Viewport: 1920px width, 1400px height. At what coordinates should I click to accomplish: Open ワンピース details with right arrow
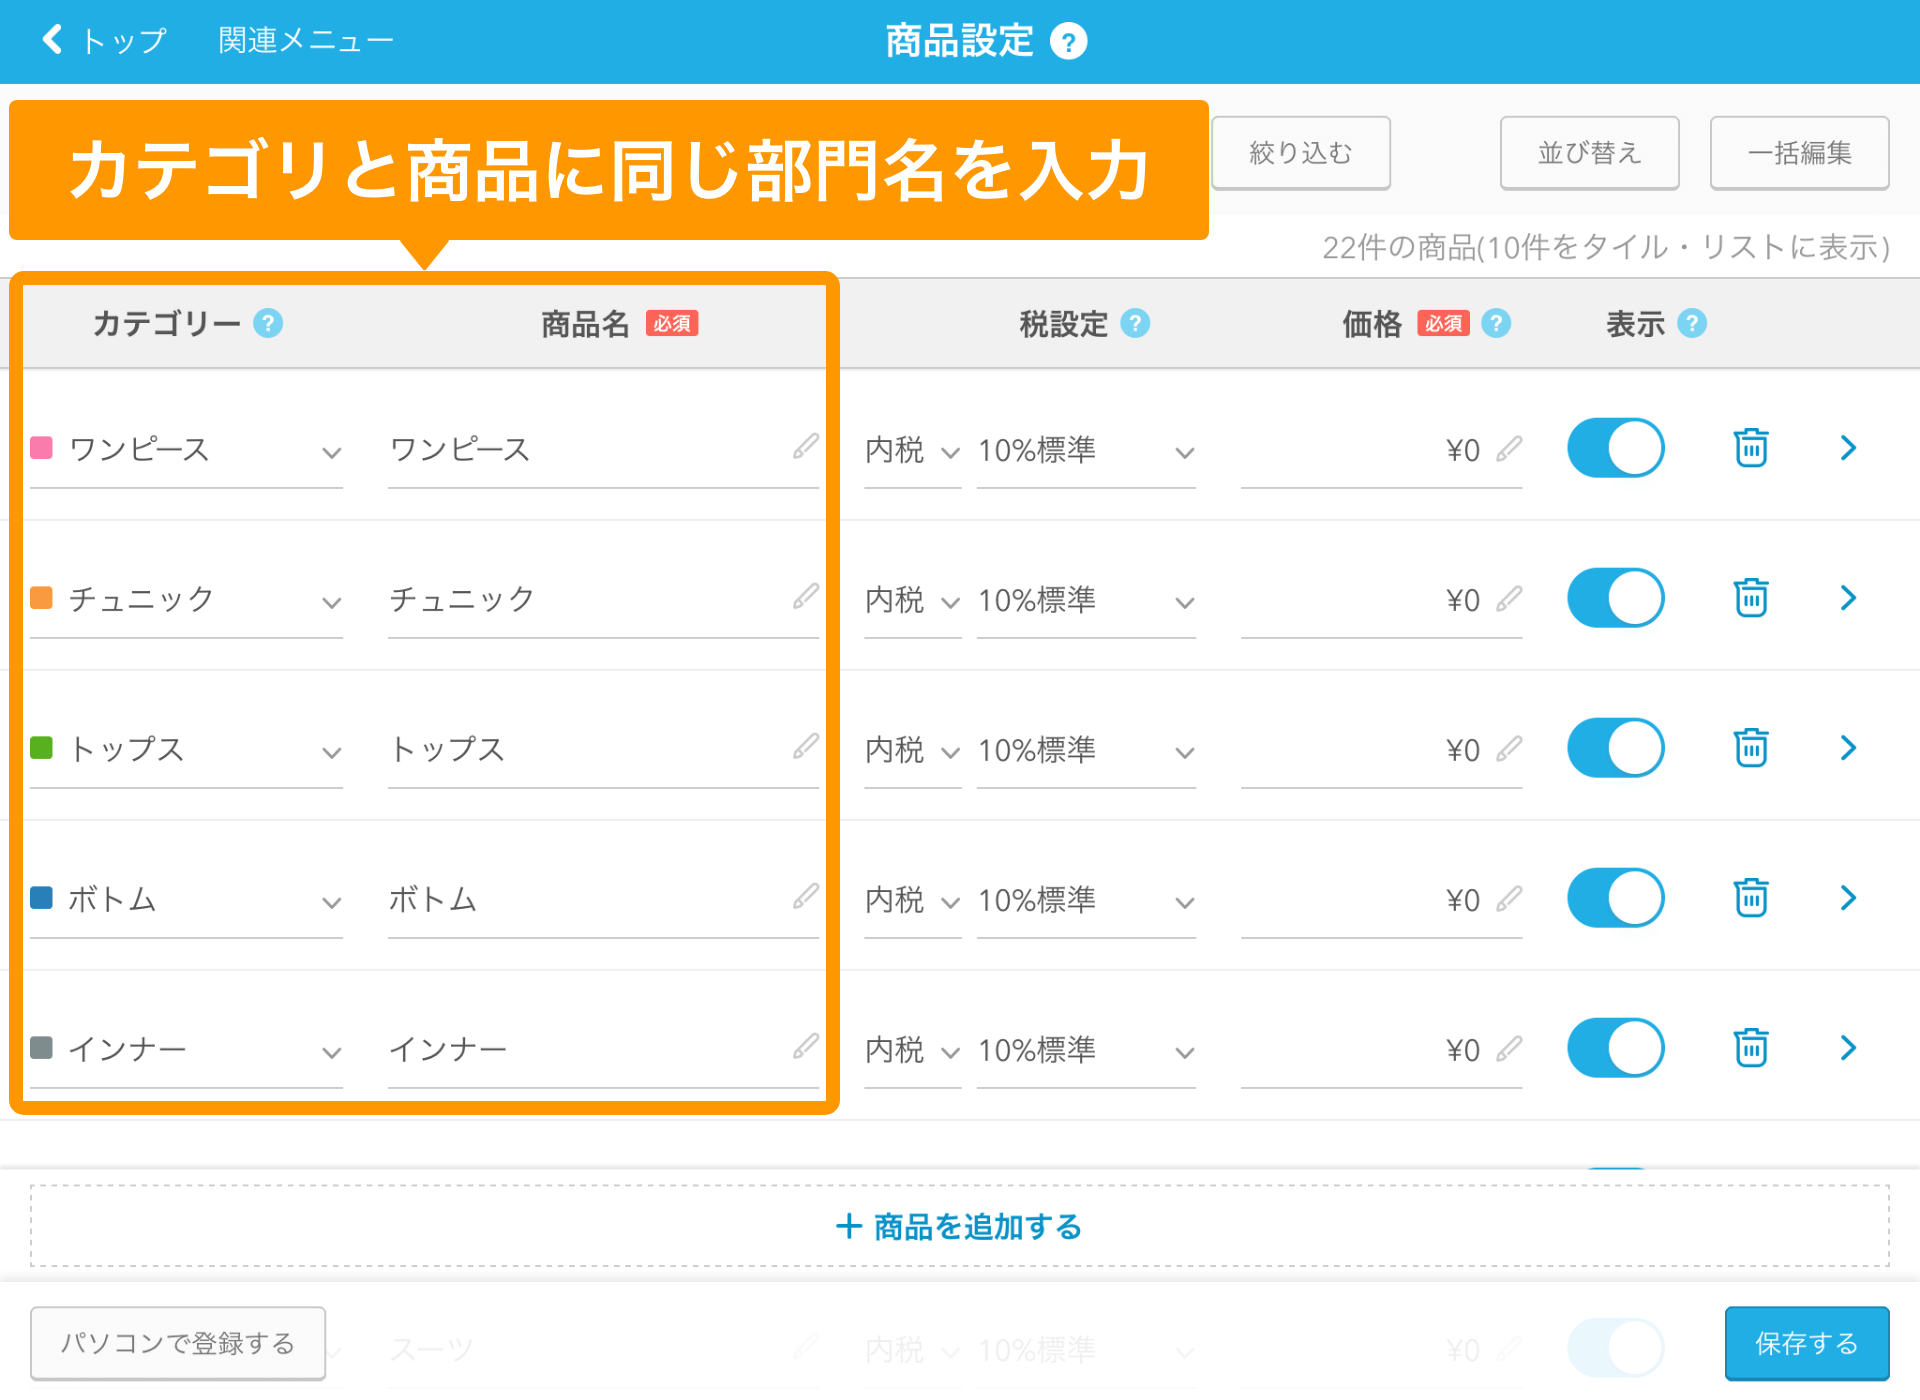tap(1848, 448)
